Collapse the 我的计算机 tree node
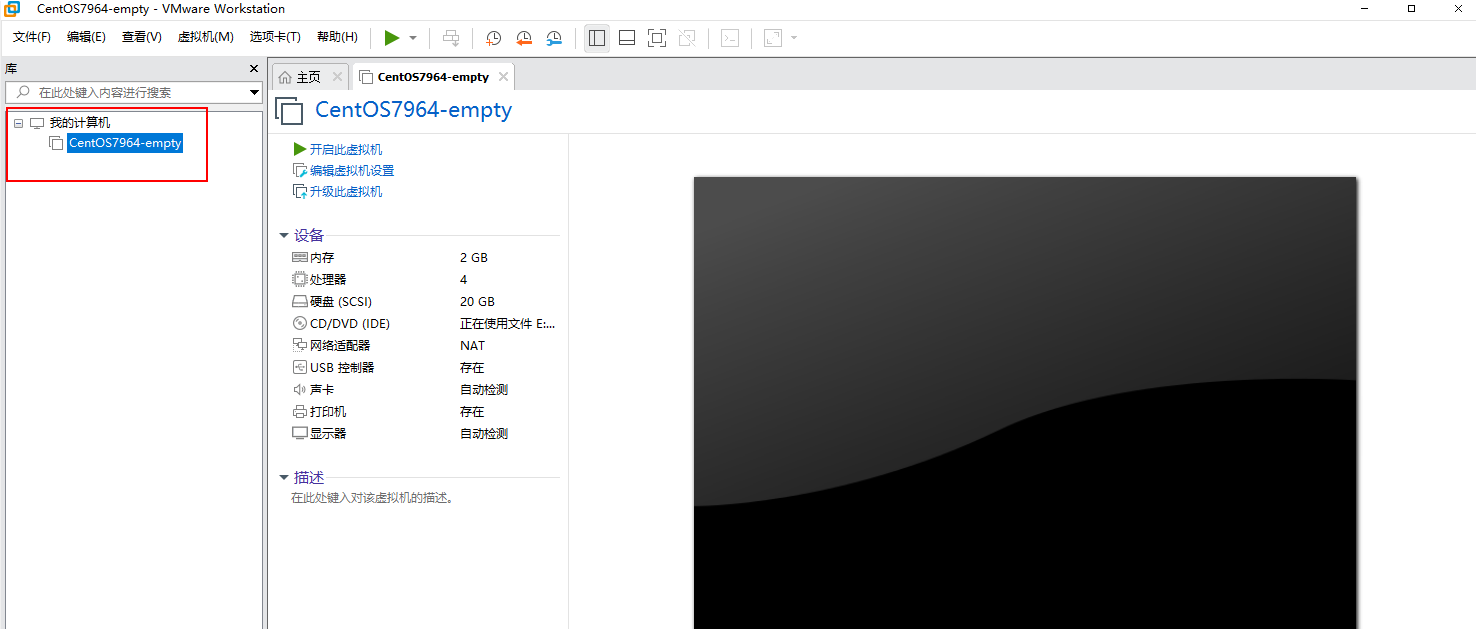The image size is (1476, 629). (18, 123)
